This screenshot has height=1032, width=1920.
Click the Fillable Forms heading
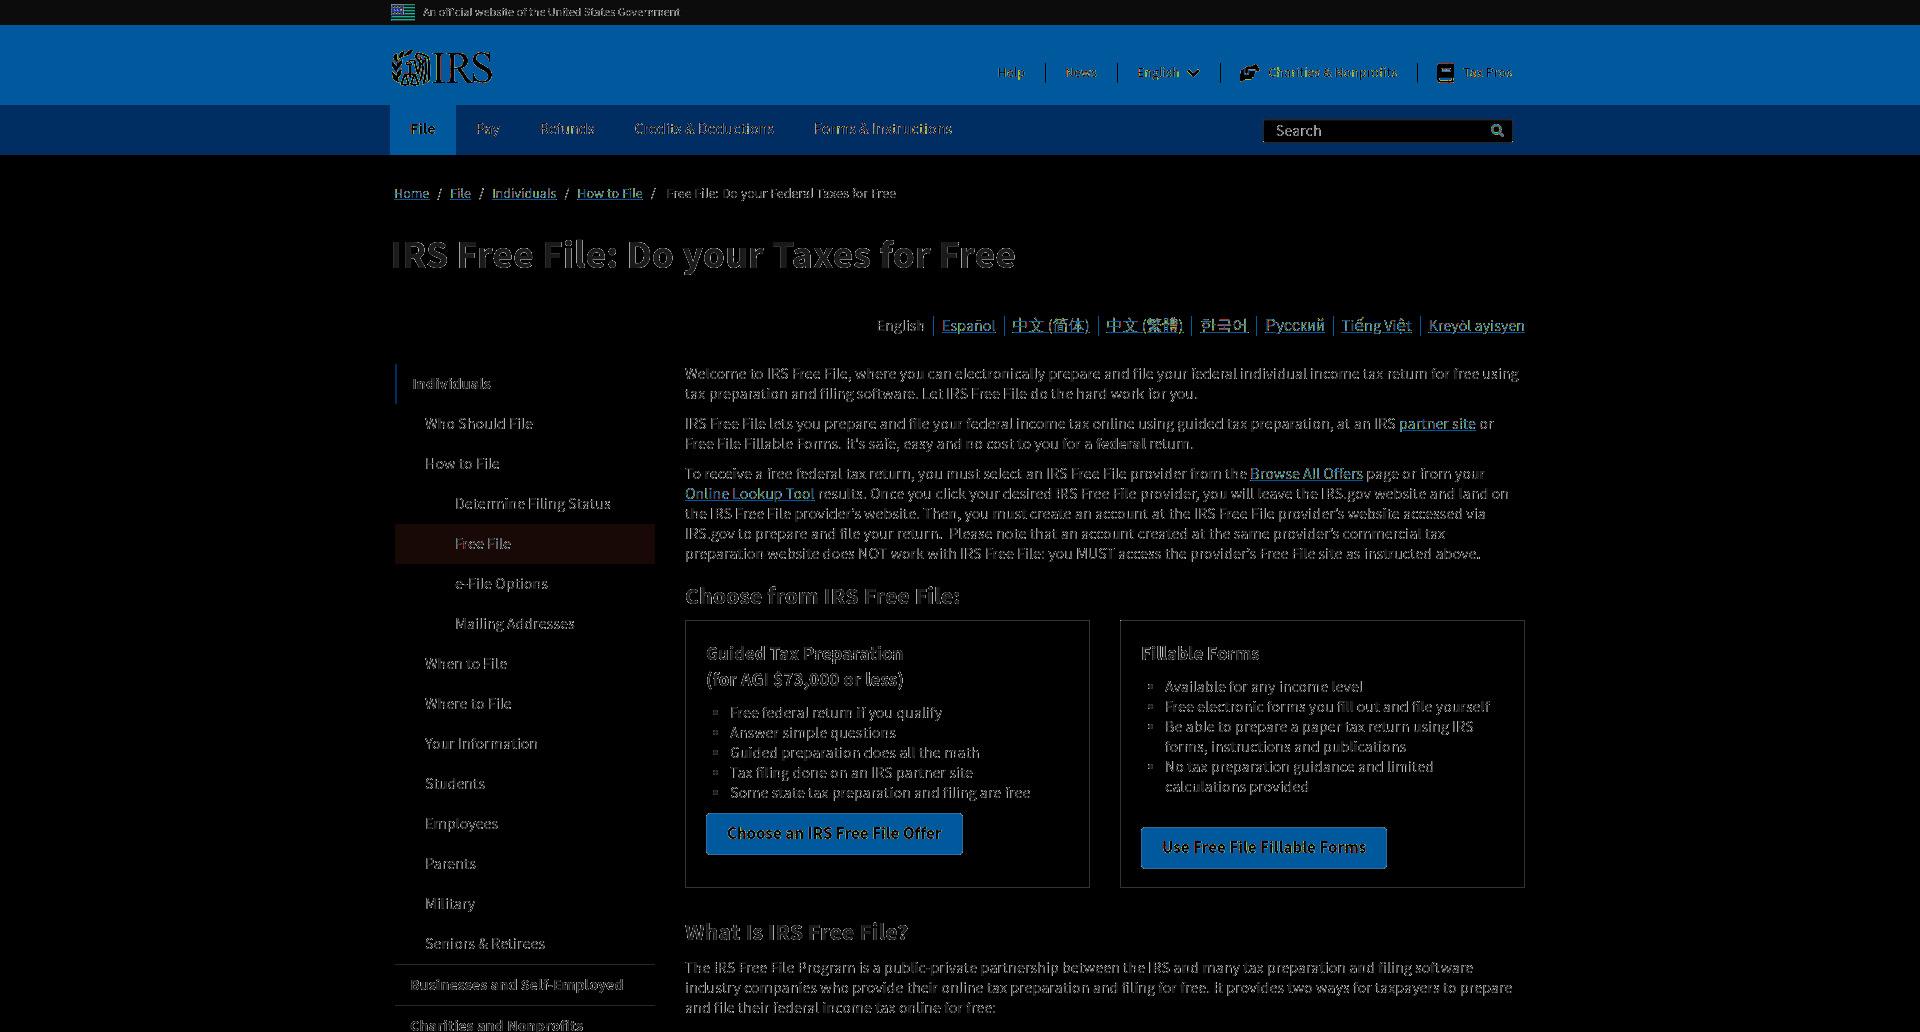pyautogui.click(x=1199, y=654)
